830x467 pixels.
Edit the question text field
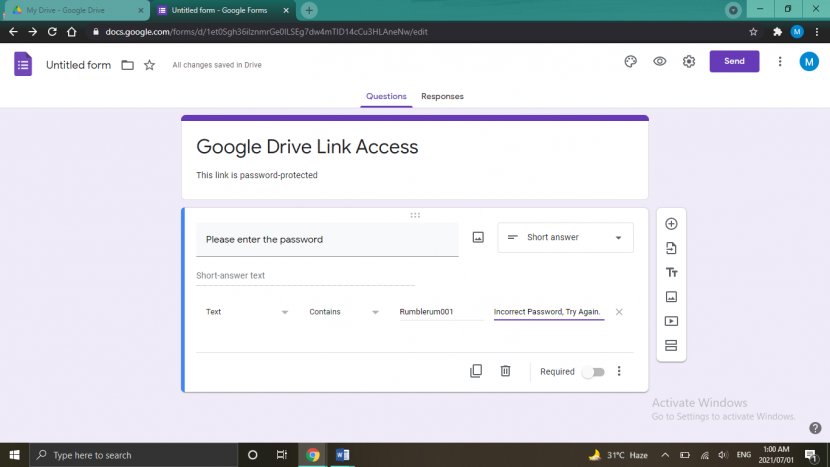(327, 240)
